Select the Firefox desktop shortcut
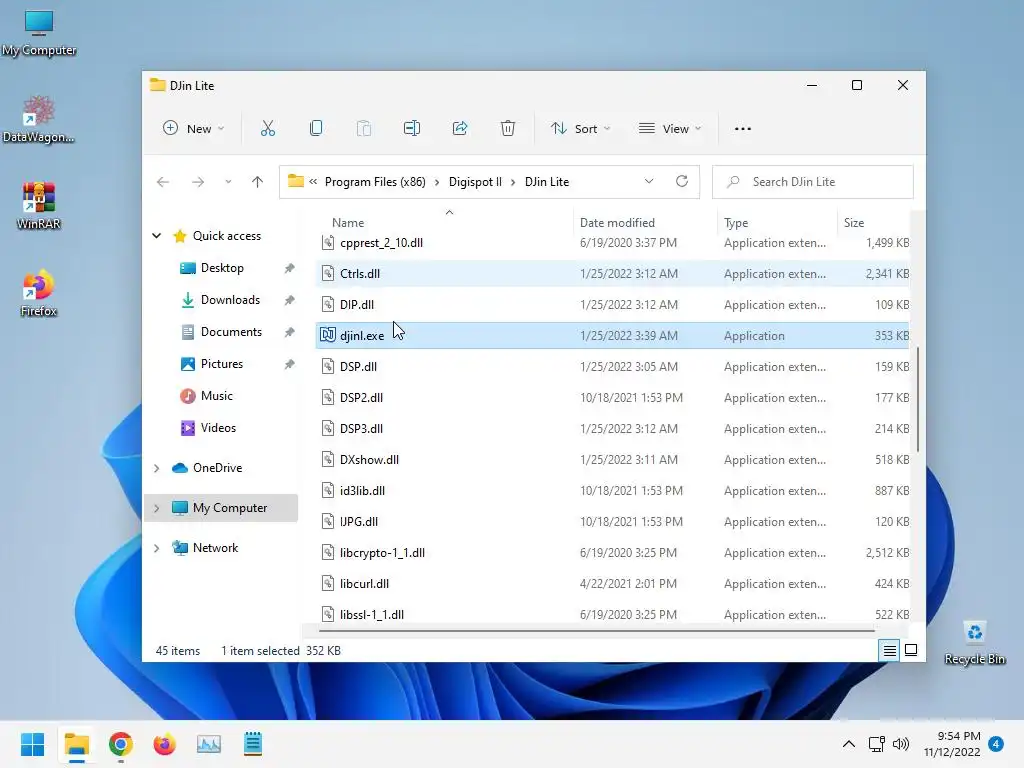This screenshot has height=768, width=1024. pyautogui.click(x=39, y=293)
